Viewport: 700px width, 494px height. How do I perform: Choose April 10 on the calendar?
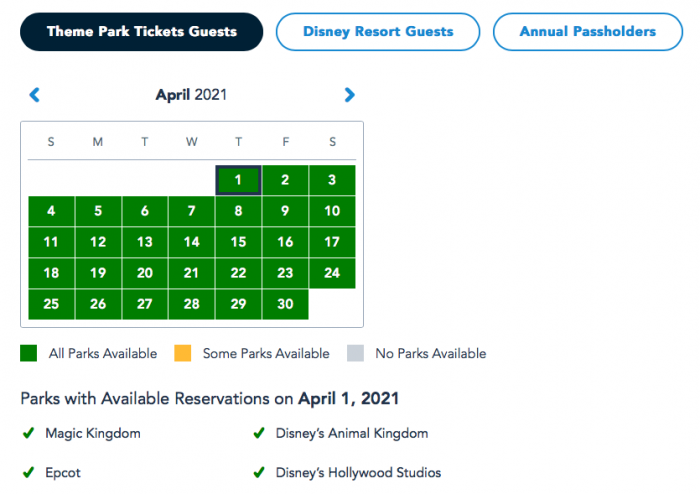(332, 211)
